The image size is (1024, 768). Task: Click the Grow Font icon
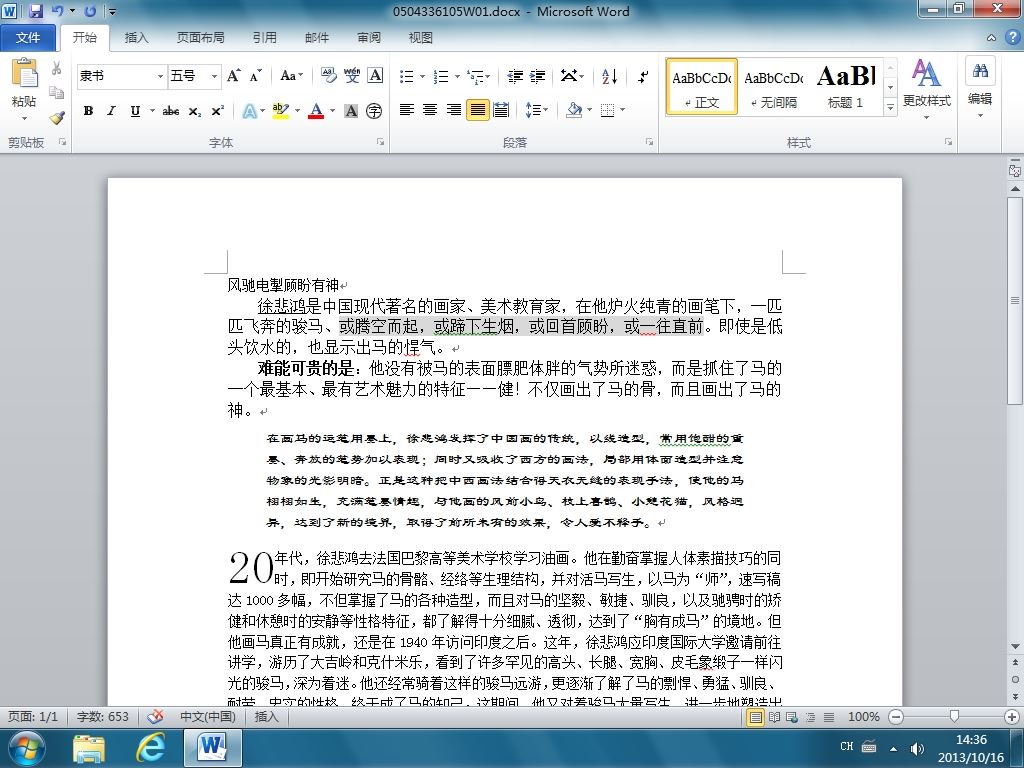coord(233,76)
